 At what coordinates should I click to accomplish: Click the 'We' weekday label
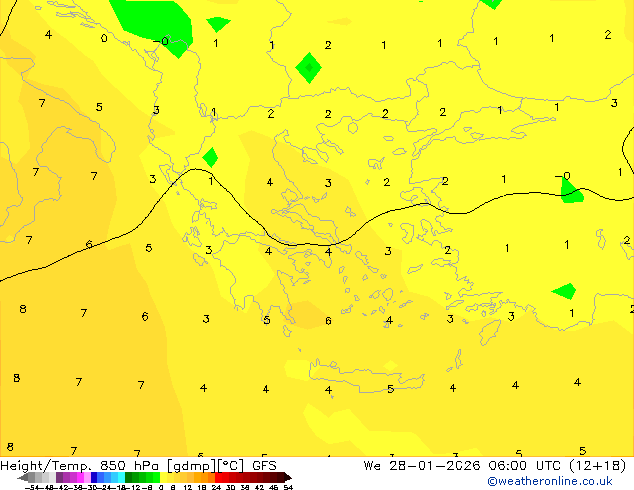coord(372,466)
